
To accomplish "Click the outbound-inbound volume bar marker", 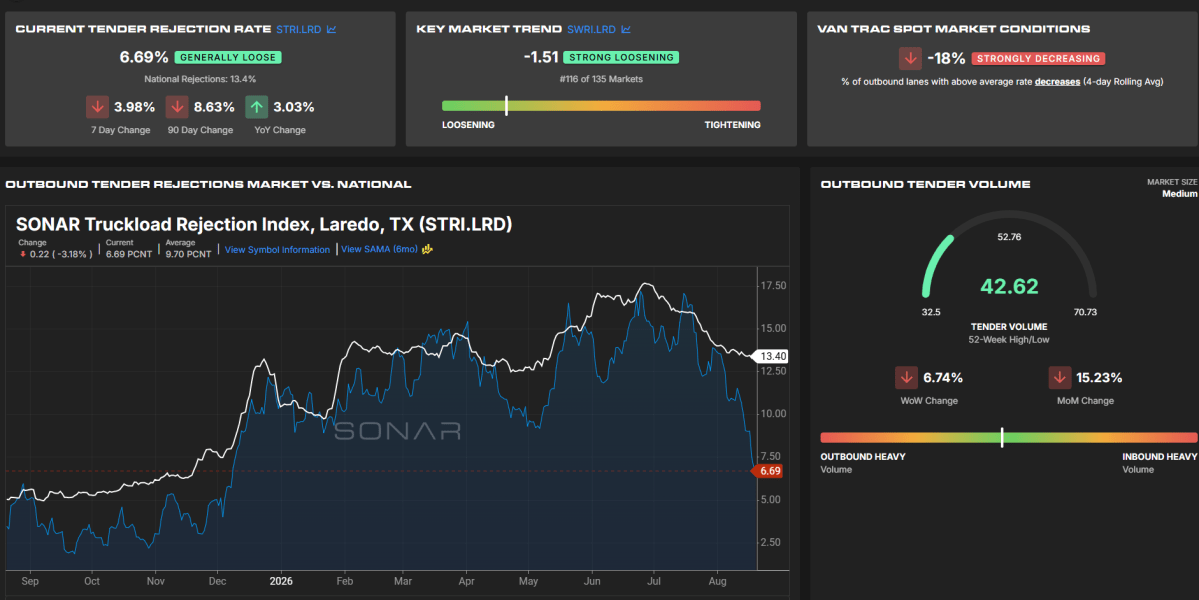I will pos(1002,437).
